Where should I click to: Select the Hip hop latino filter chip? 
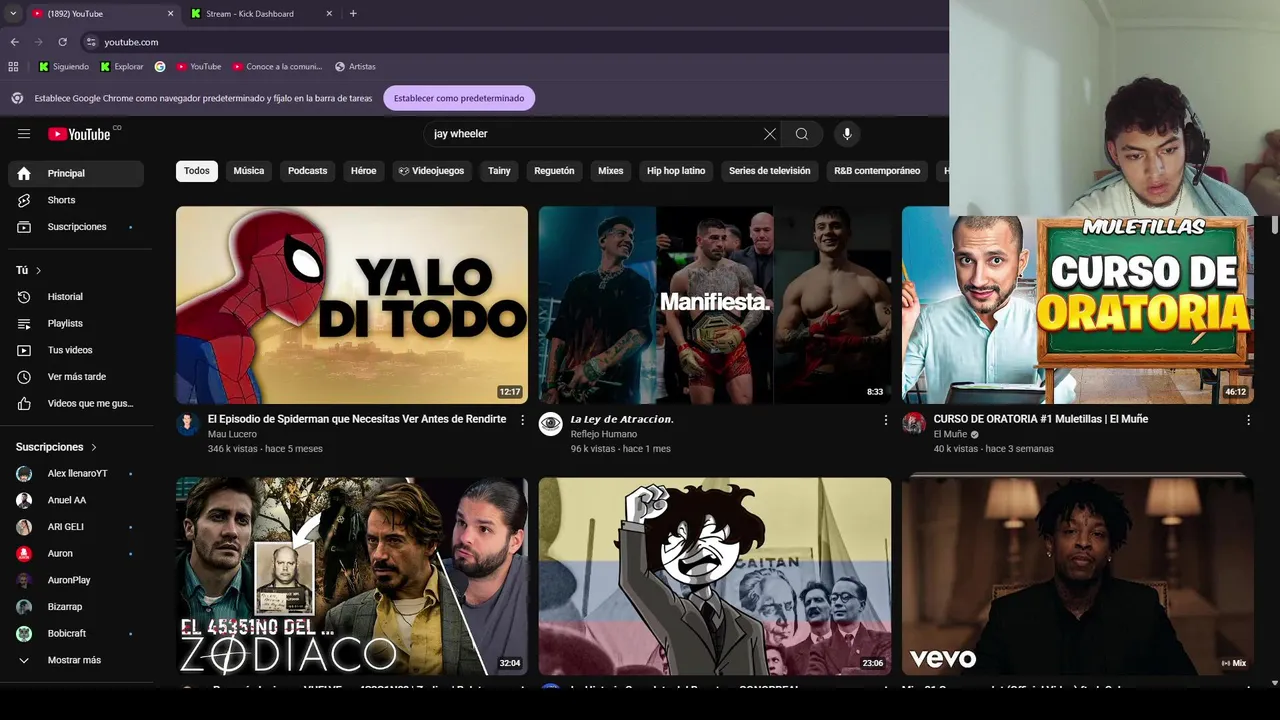tap(676, 171)
